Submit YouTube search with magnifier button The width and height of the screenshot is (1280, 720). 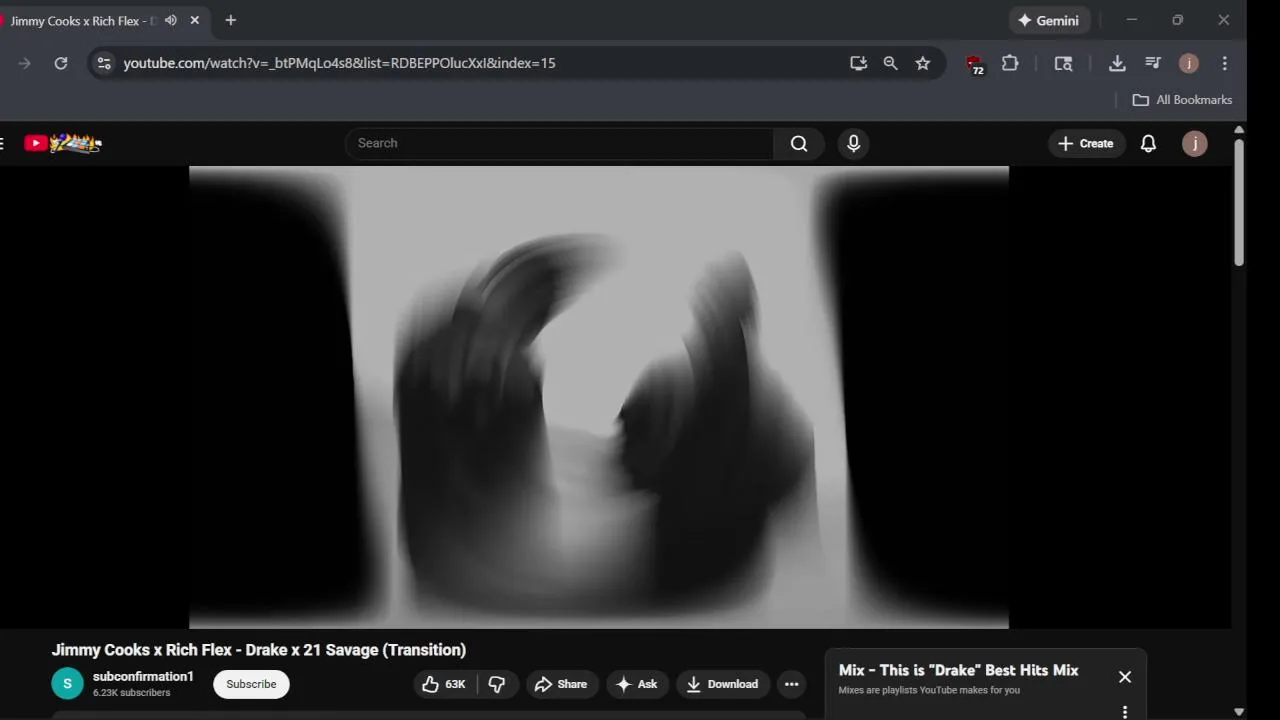pos(799,143)
